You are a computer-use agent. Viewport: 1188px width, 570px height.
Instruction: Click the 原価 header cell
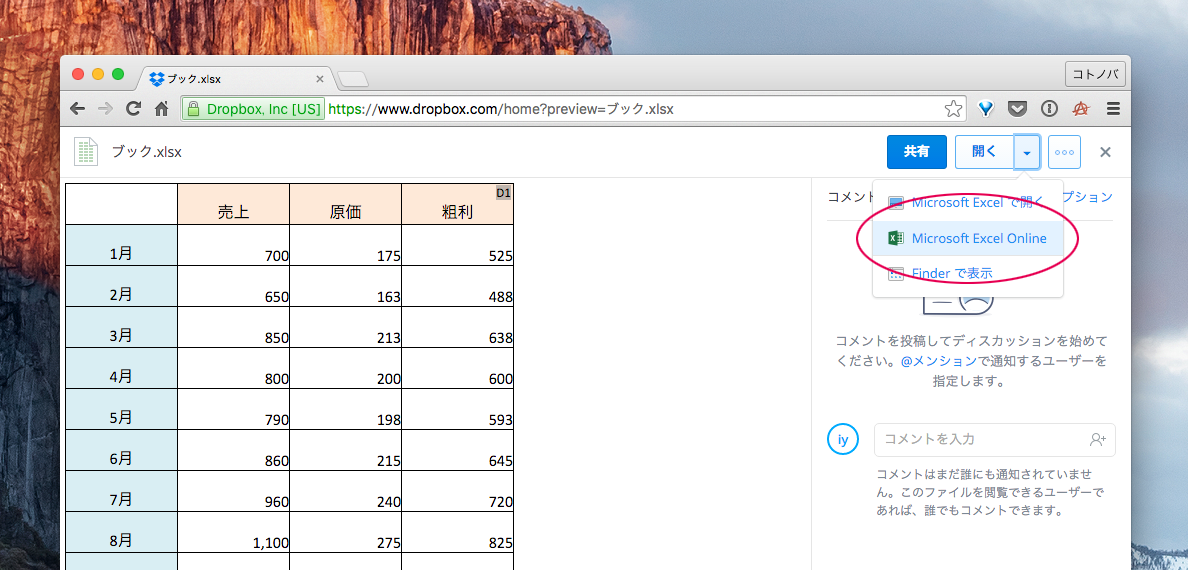click(x=345, y=204)
